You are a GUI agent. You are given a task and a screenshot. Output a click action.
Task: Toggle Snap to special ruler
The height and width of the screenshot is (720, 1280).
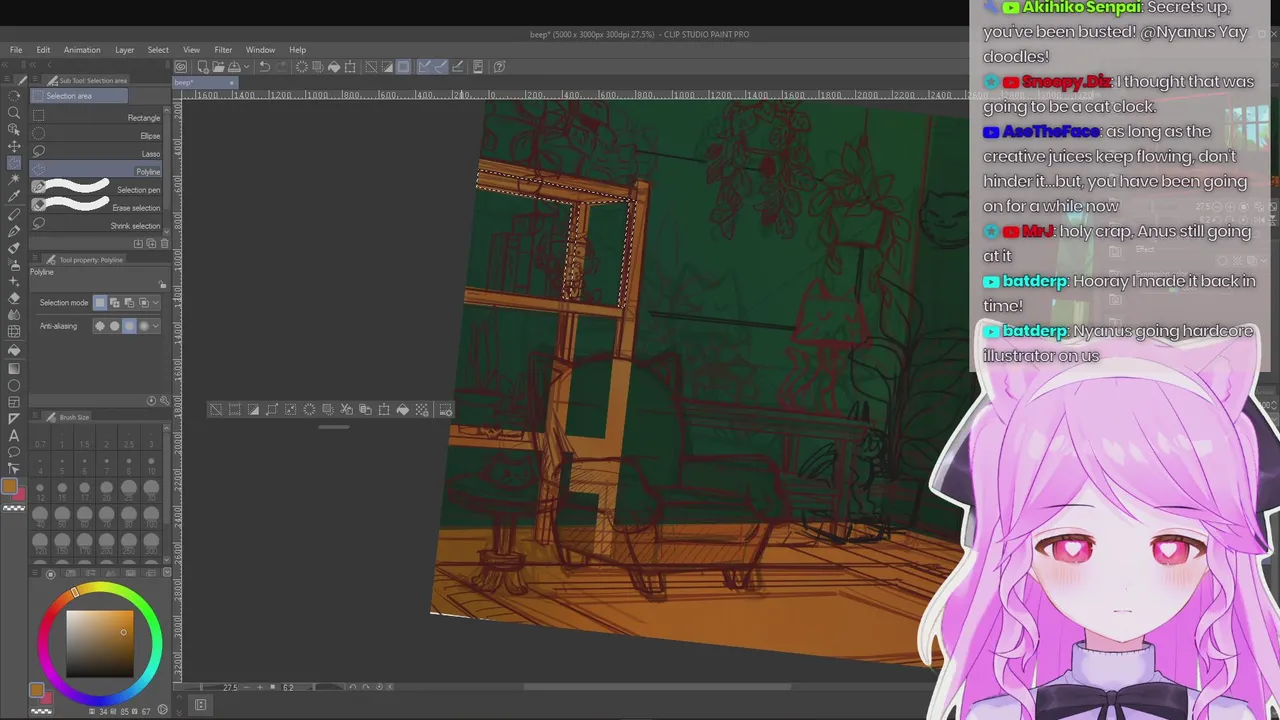[441, 67]
